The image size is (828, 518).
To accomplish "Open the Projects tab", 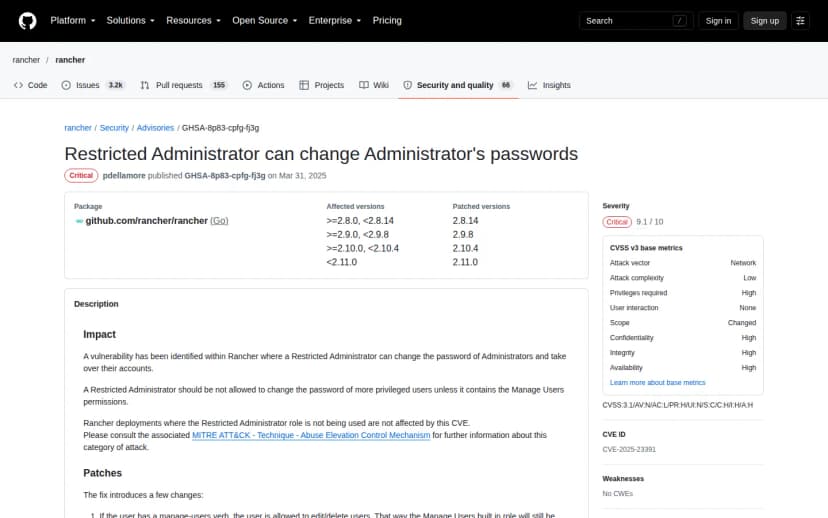I will tap(322, 85).
